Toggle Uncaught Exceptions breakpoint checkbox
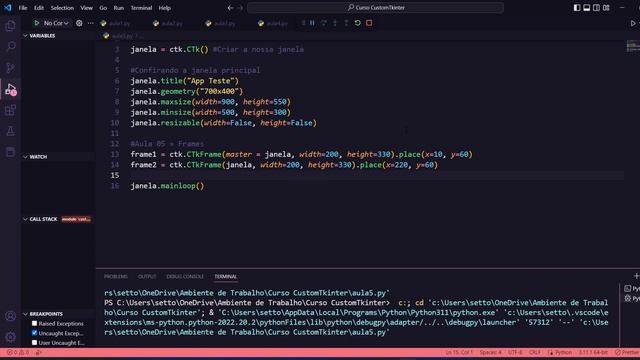 (34, 333)
